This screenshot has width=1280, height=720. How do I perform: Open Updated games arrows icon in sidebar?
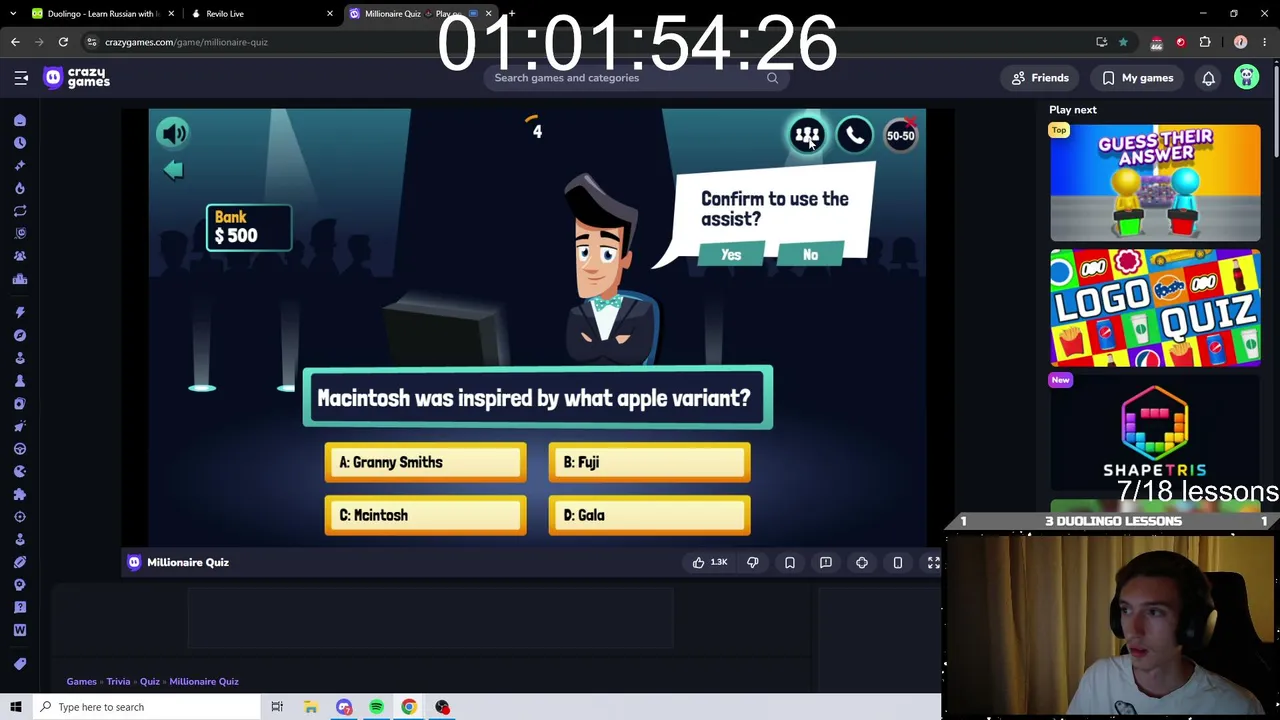(x=19, y=211)
